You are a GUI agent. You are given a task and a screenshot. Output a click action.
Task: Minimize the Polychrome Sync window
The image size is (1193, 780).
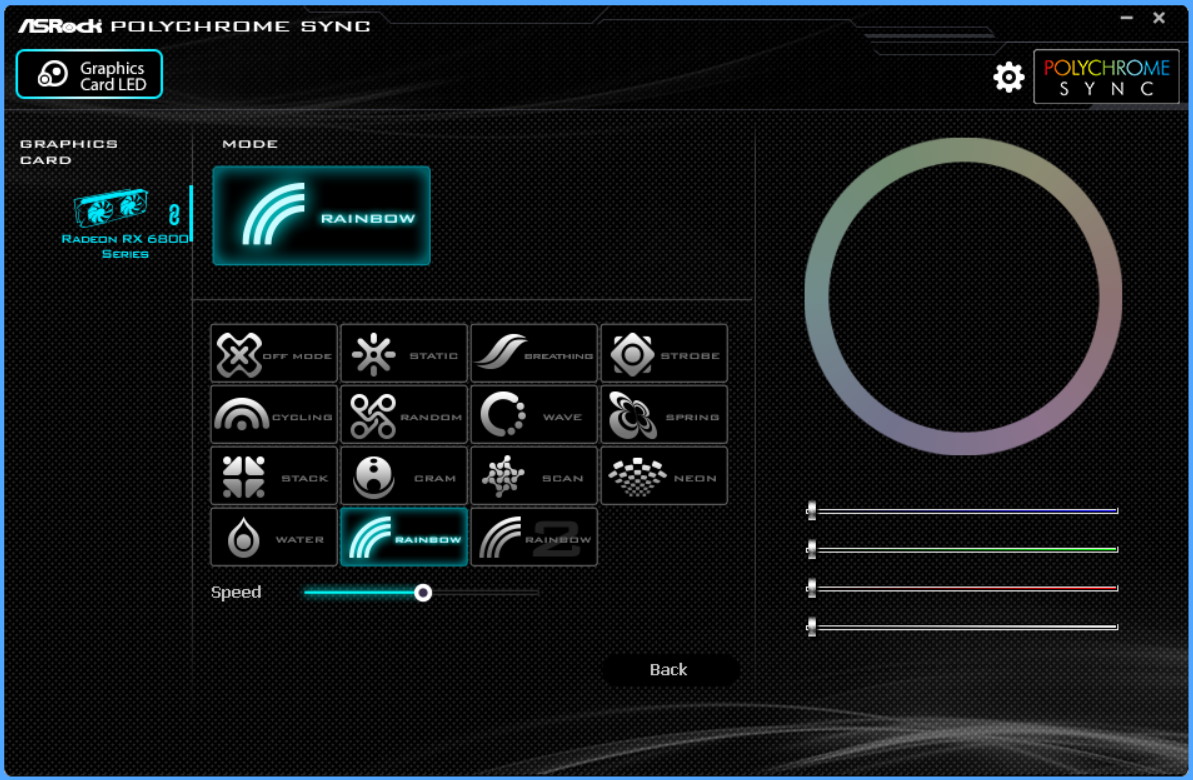[x=1126, y=18]
